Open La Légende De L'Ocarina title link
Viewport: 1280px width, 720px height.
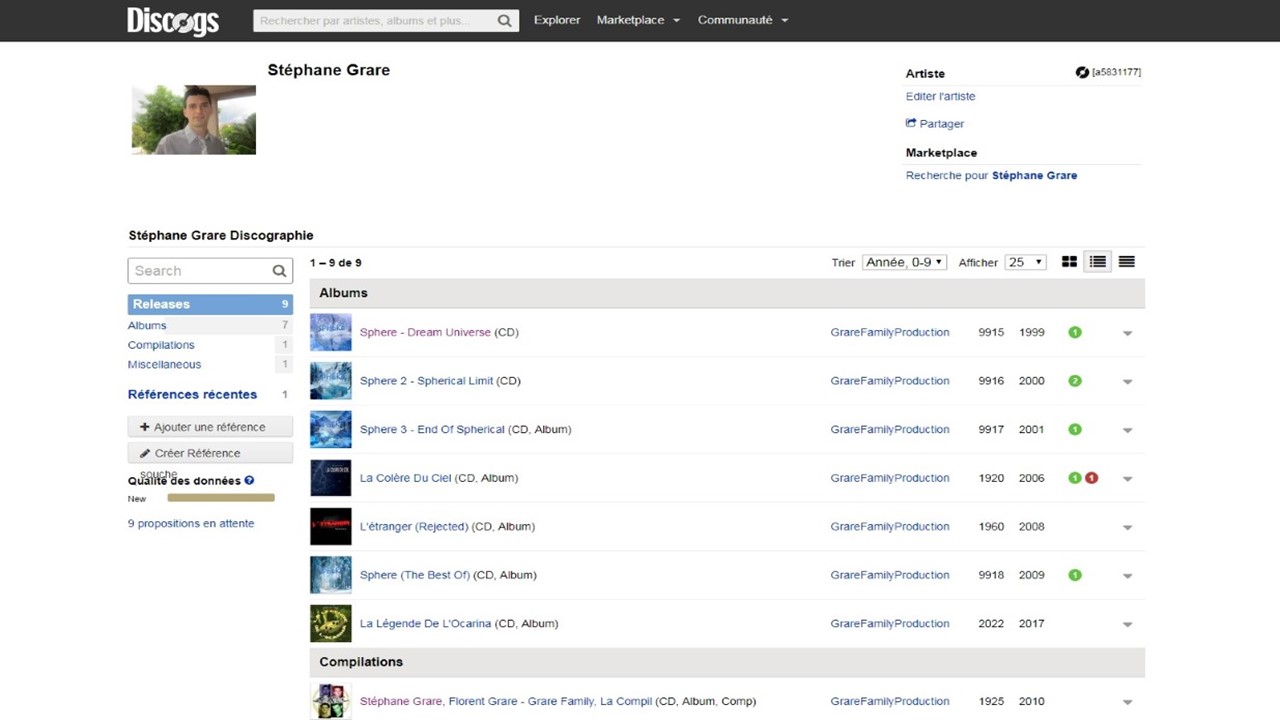(x=425, y=623)
